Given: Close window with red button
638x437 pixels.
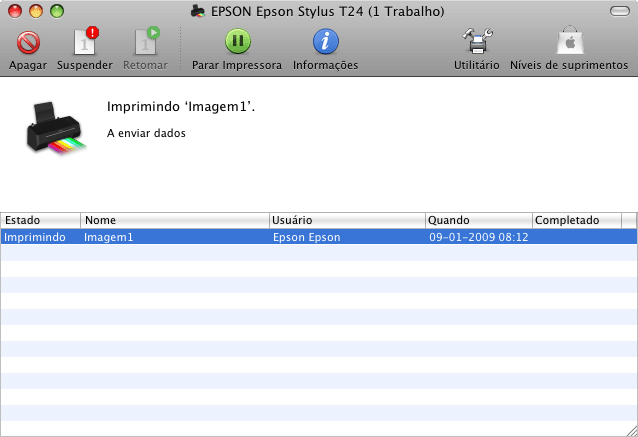Looking at the screenshot, I should 15,11.
